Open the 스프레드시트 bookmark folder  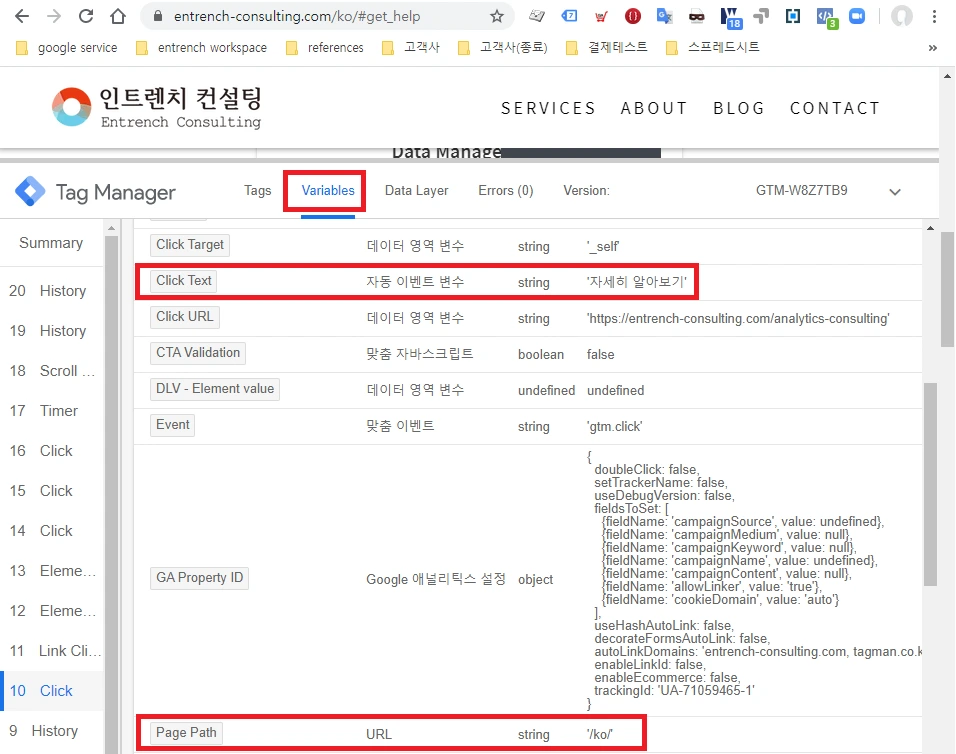coord(713,48)
